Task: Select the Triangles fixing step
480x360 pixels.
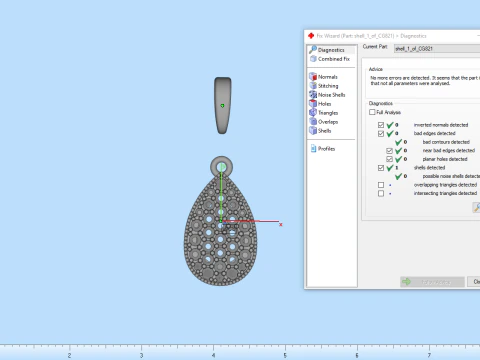Action: click(x=324, y=113)
